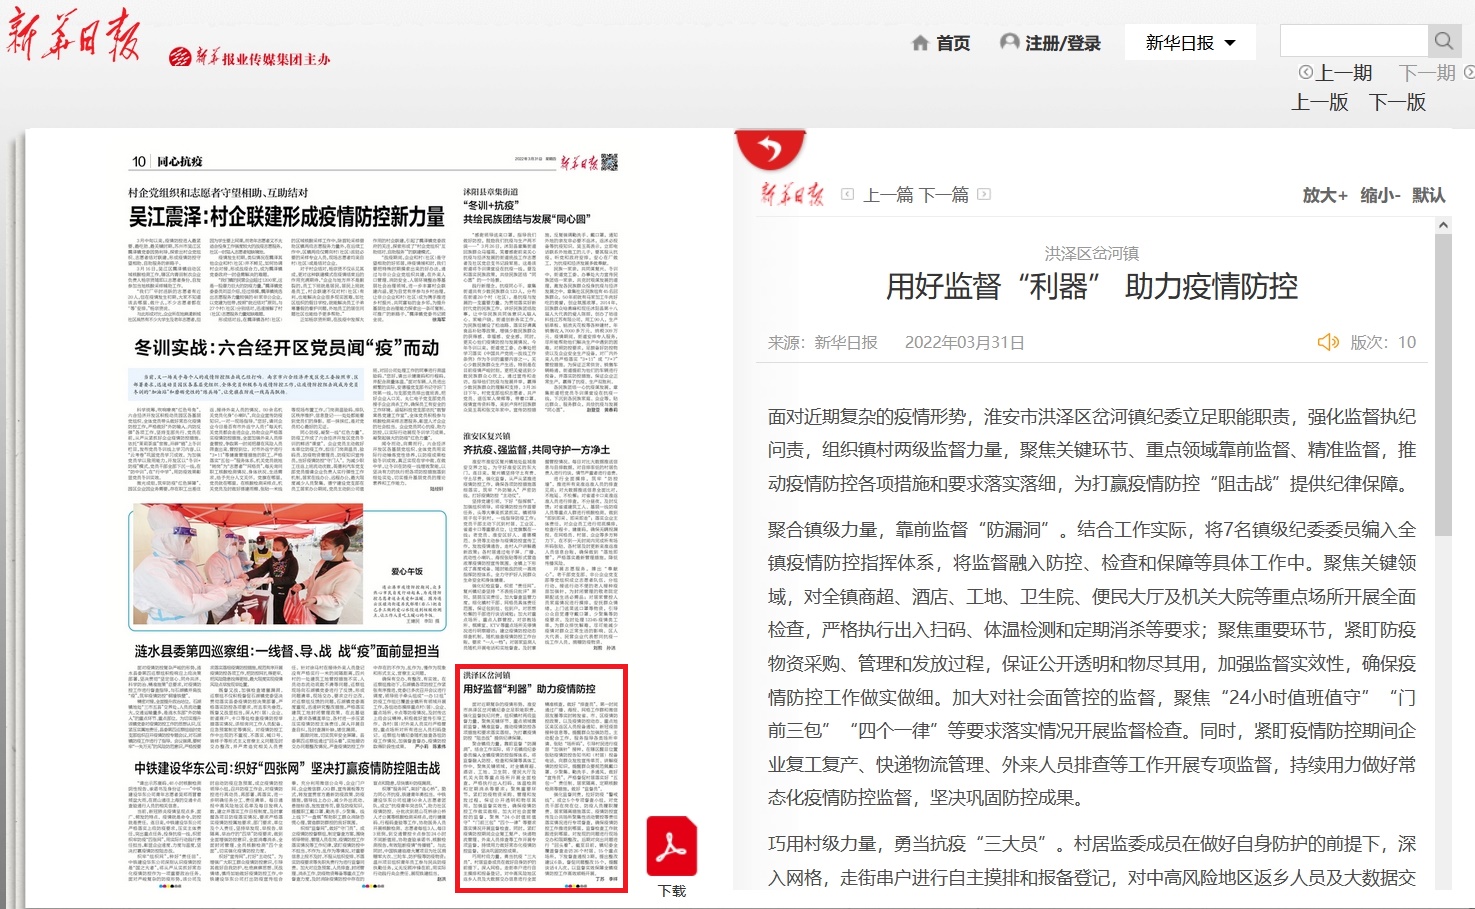Click the 下载 download label
The image size is (1475, 909).
tap(672, 891)
